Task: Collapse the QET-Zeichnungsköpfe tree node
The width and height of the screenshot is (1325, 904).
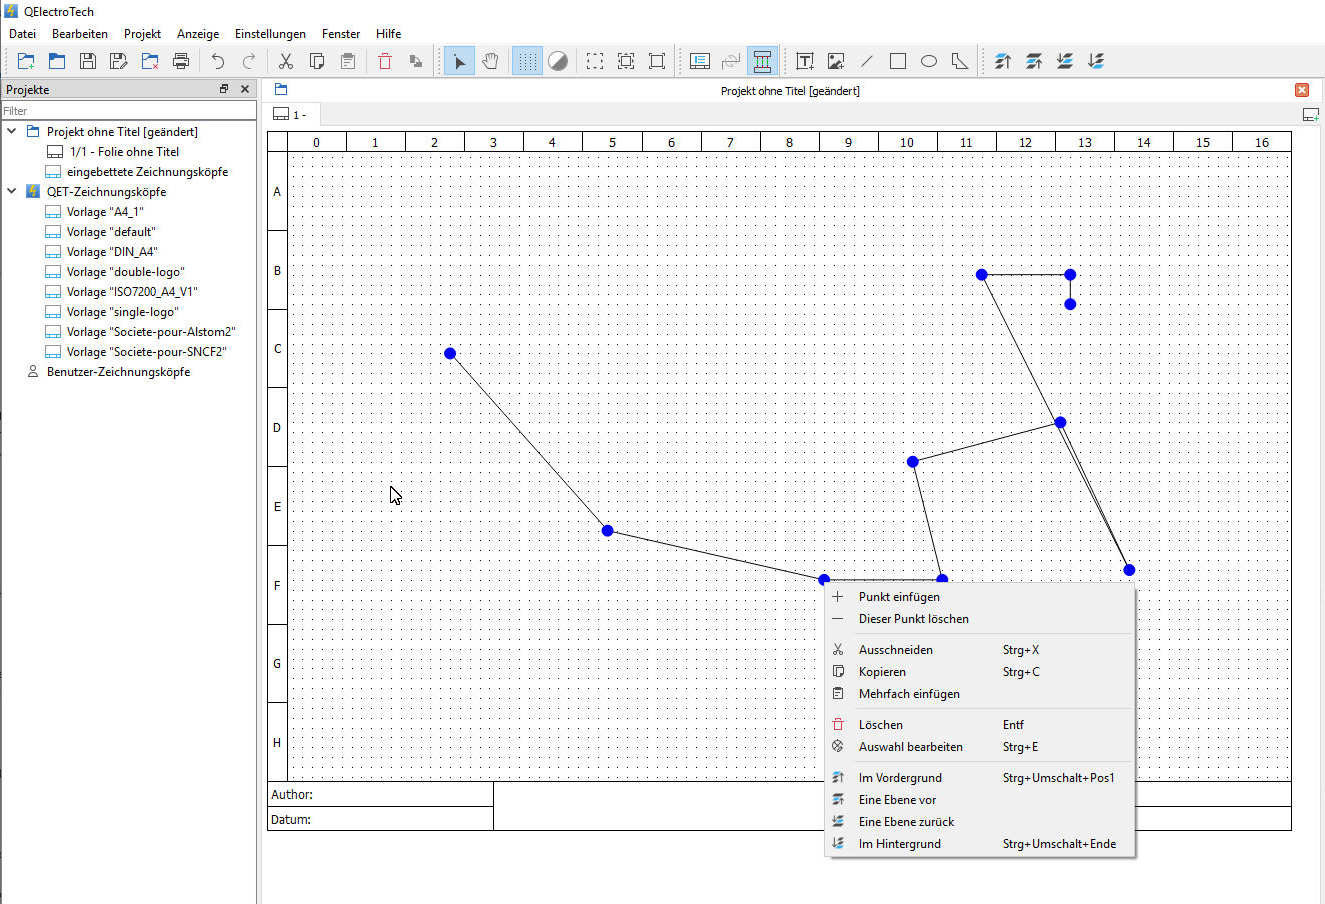Action: coord(12,192)
